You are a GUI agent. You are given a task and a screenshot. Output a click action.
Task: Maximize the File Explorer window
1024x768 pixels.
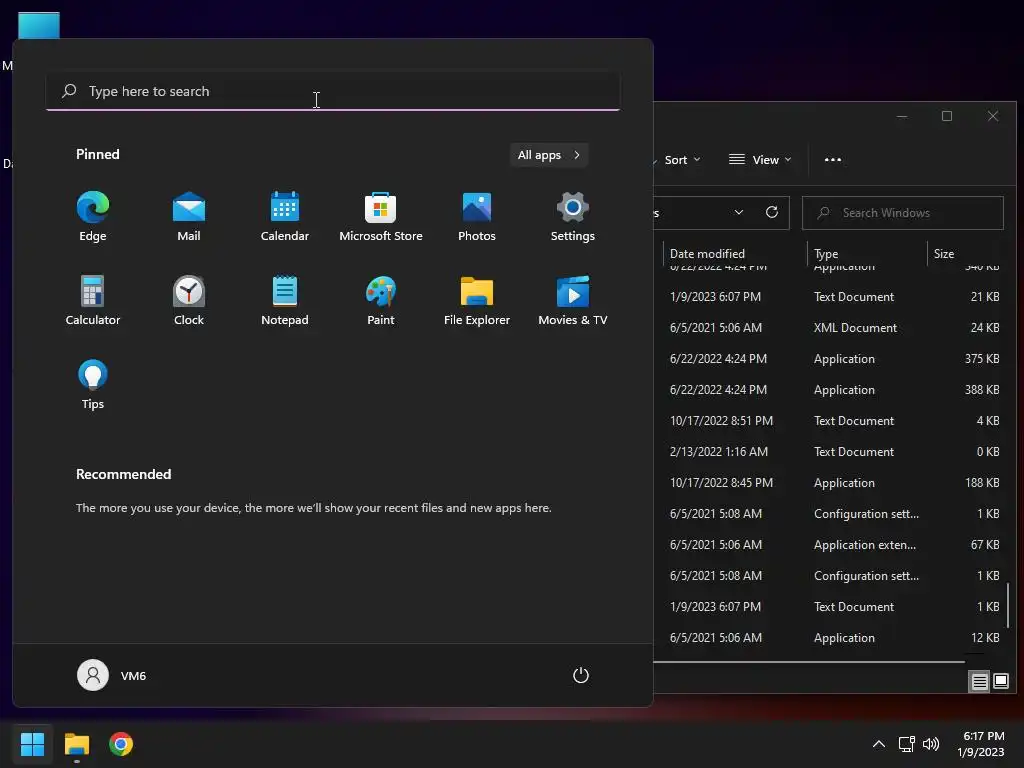[947, 116]
